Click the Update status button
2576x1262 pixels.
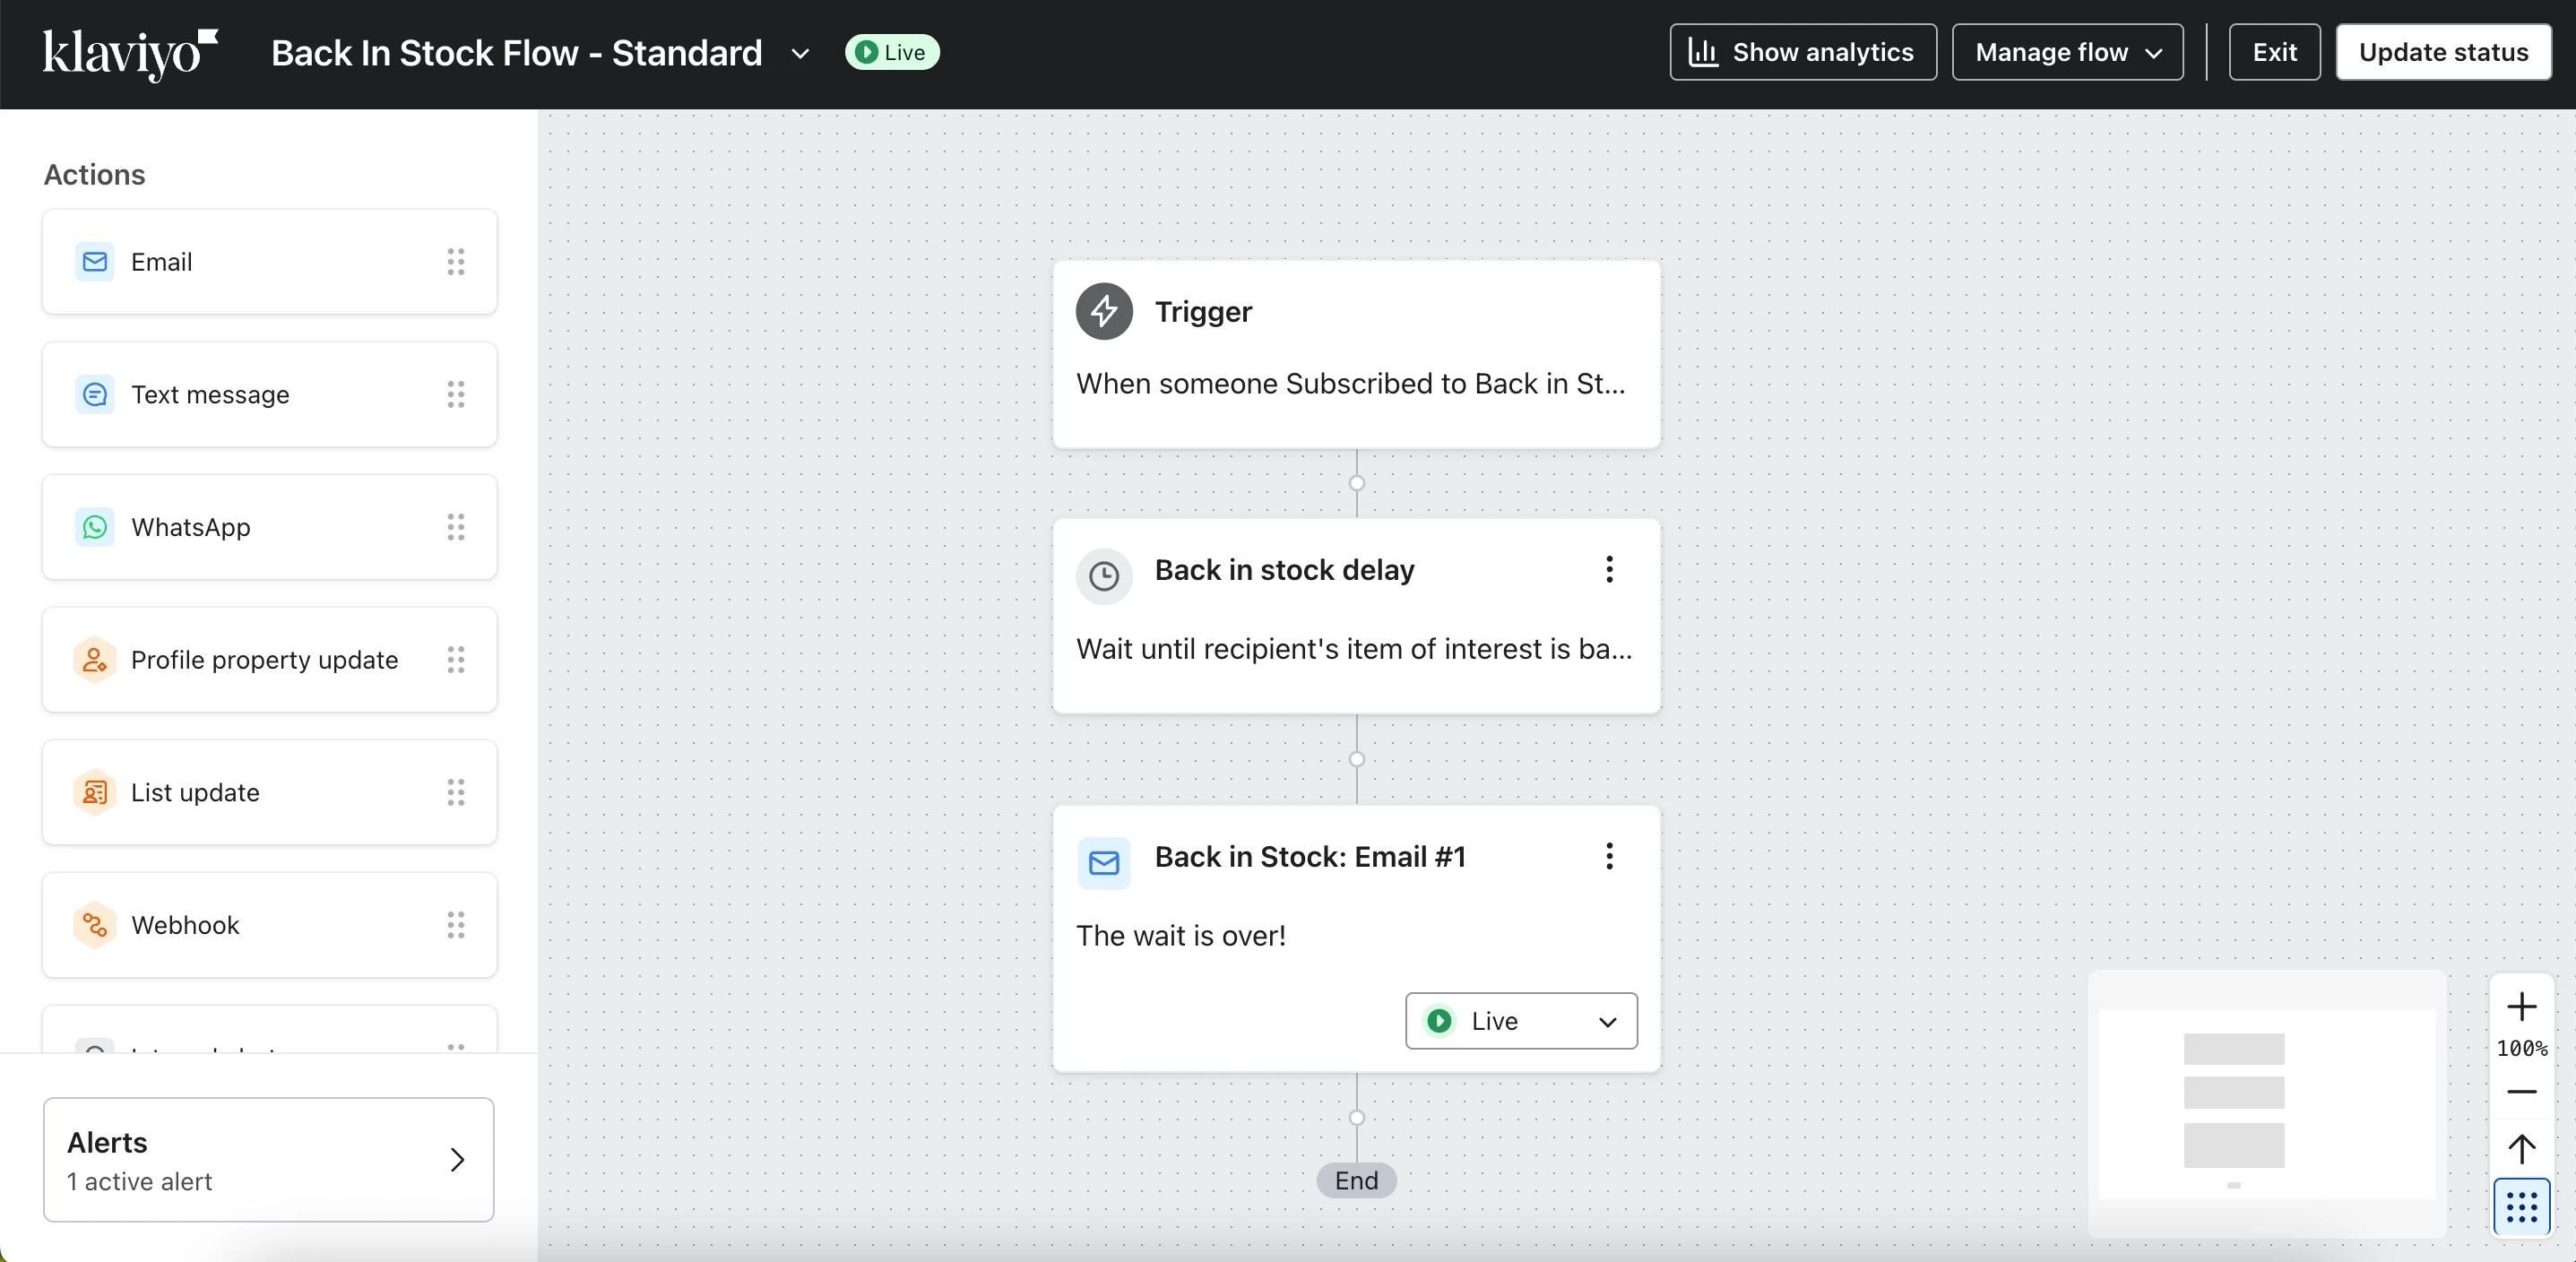coord(2442,52)
